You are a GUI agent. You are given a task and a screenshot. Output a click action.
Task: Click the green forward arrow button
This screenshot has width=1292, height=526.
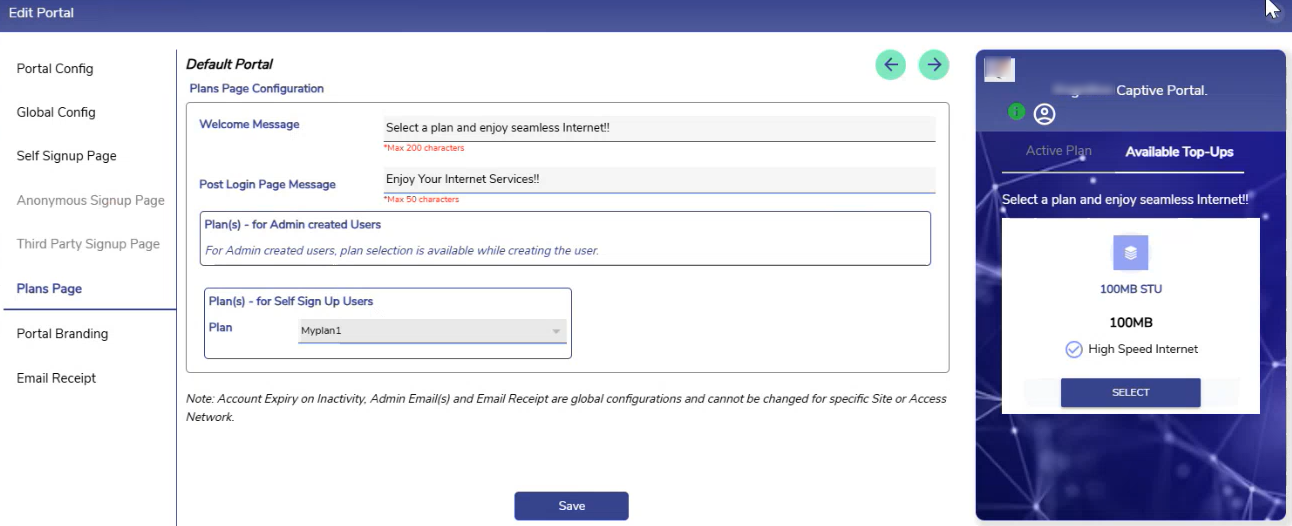coord(934,64)
